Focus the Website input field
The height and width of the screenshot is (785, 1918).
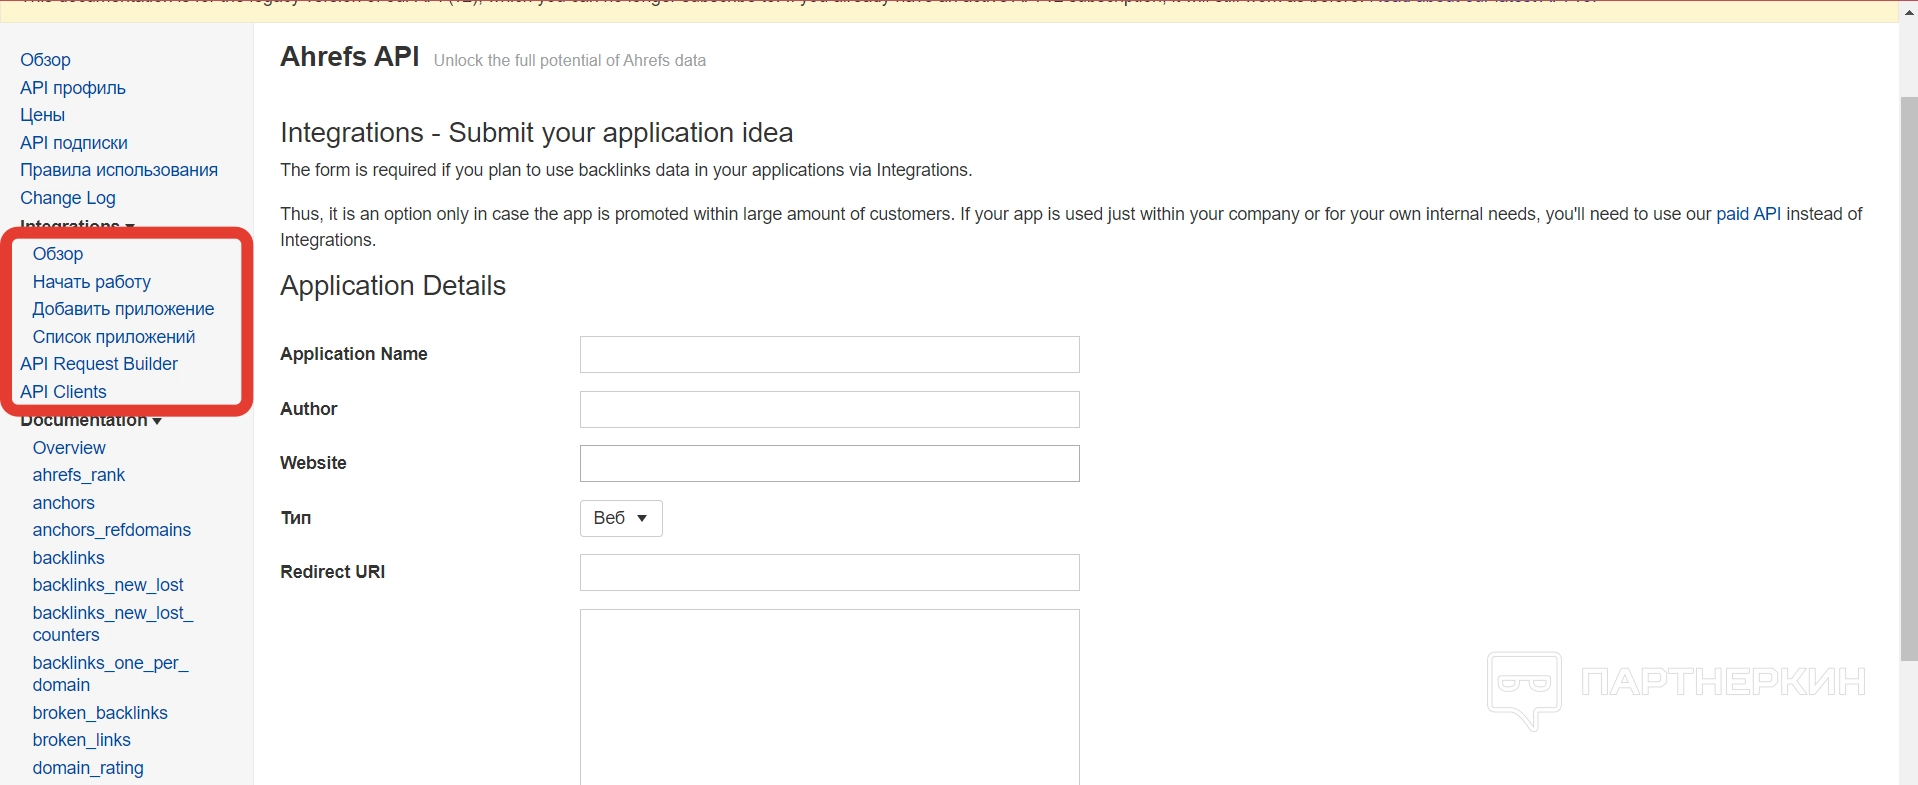830,463
